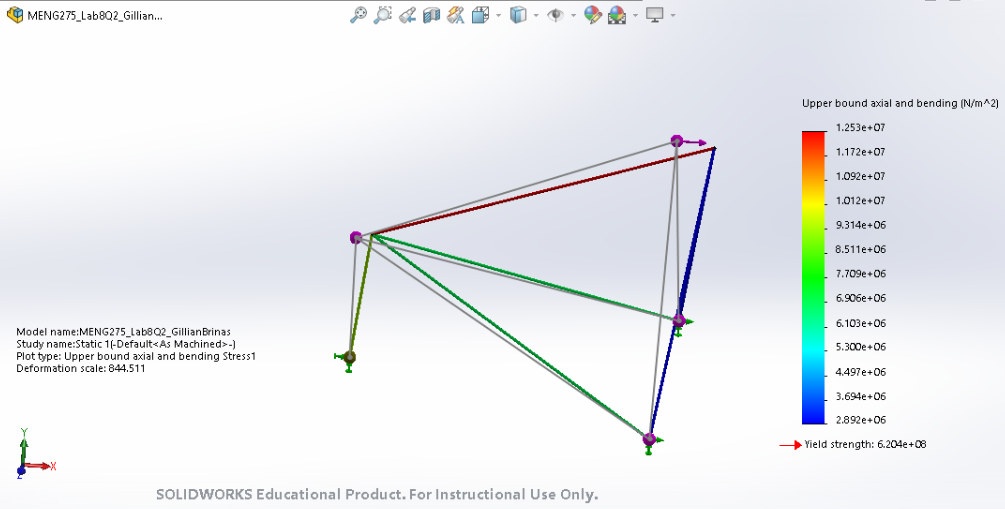Click legend value 1.012e+07

pyautogui.click(x=861, y=201)
